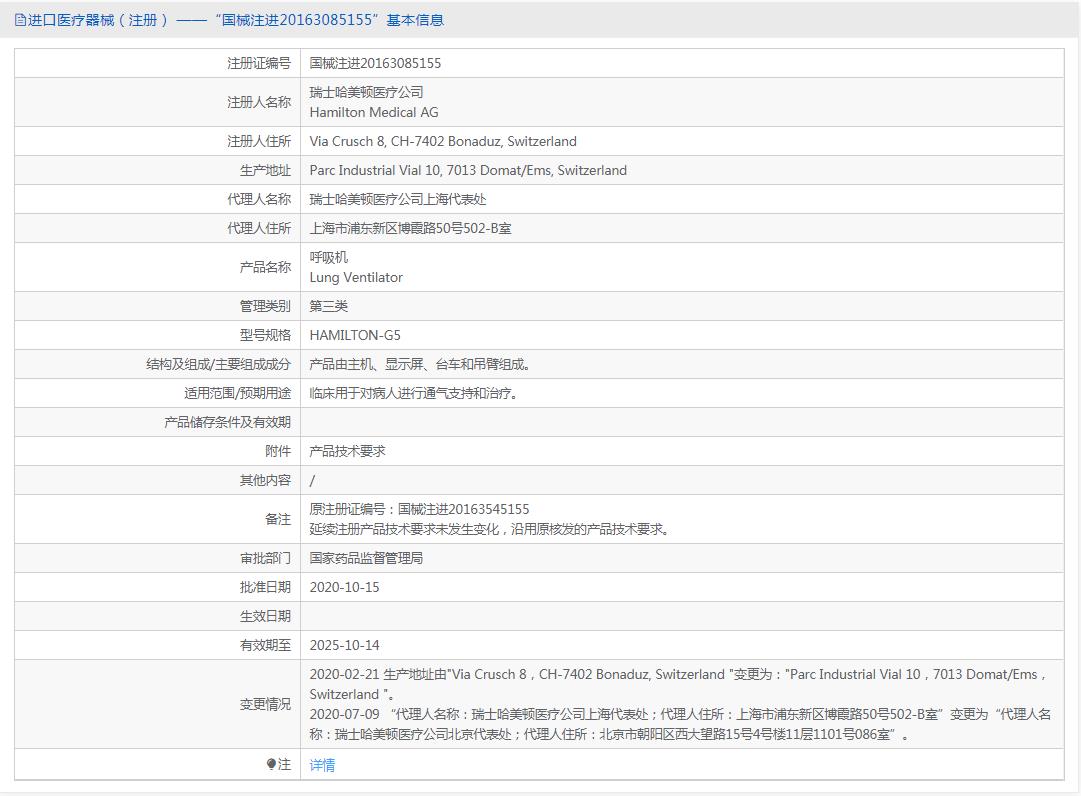Click the document icon before the page title

point(20,20)
